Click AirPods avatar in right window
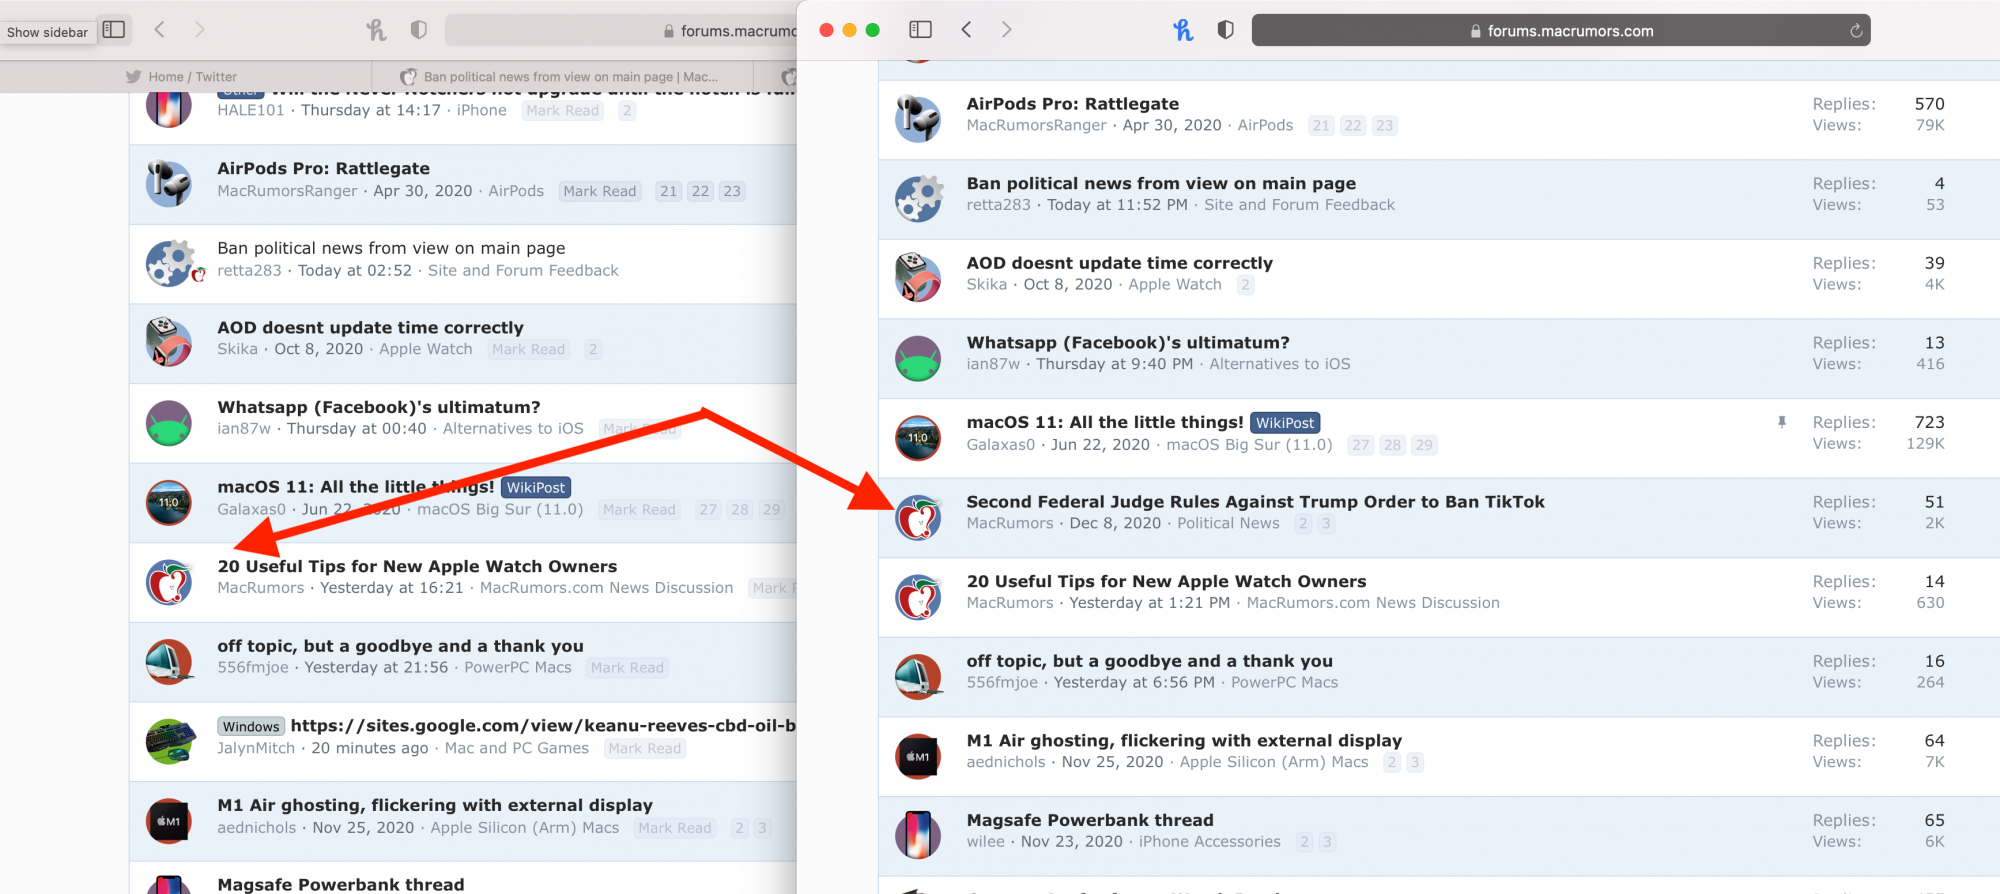This screenshot has width=2000, height=894. coord(918,119)
